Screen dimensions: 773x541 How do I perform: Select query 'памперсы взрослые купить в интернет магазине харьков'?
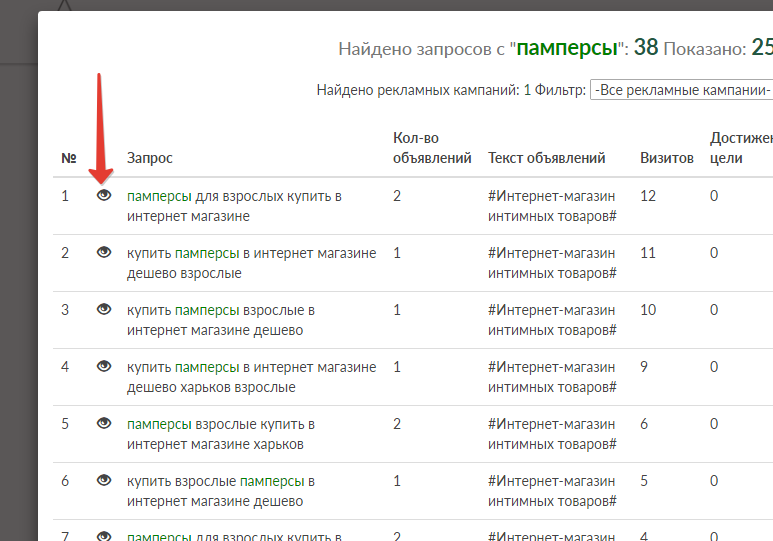(220, 434)
